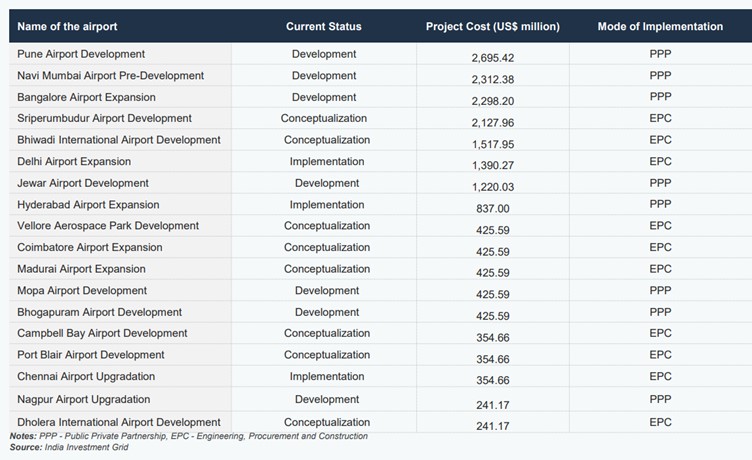Click the 1,220.03 cost for Jewar Airport
The image size is (752, 460).
(493, 187)
